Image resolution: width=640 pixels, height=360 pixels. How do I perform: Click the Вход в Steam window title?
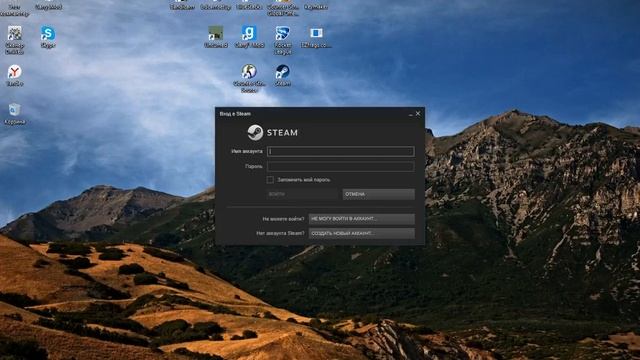coord(235,113)
